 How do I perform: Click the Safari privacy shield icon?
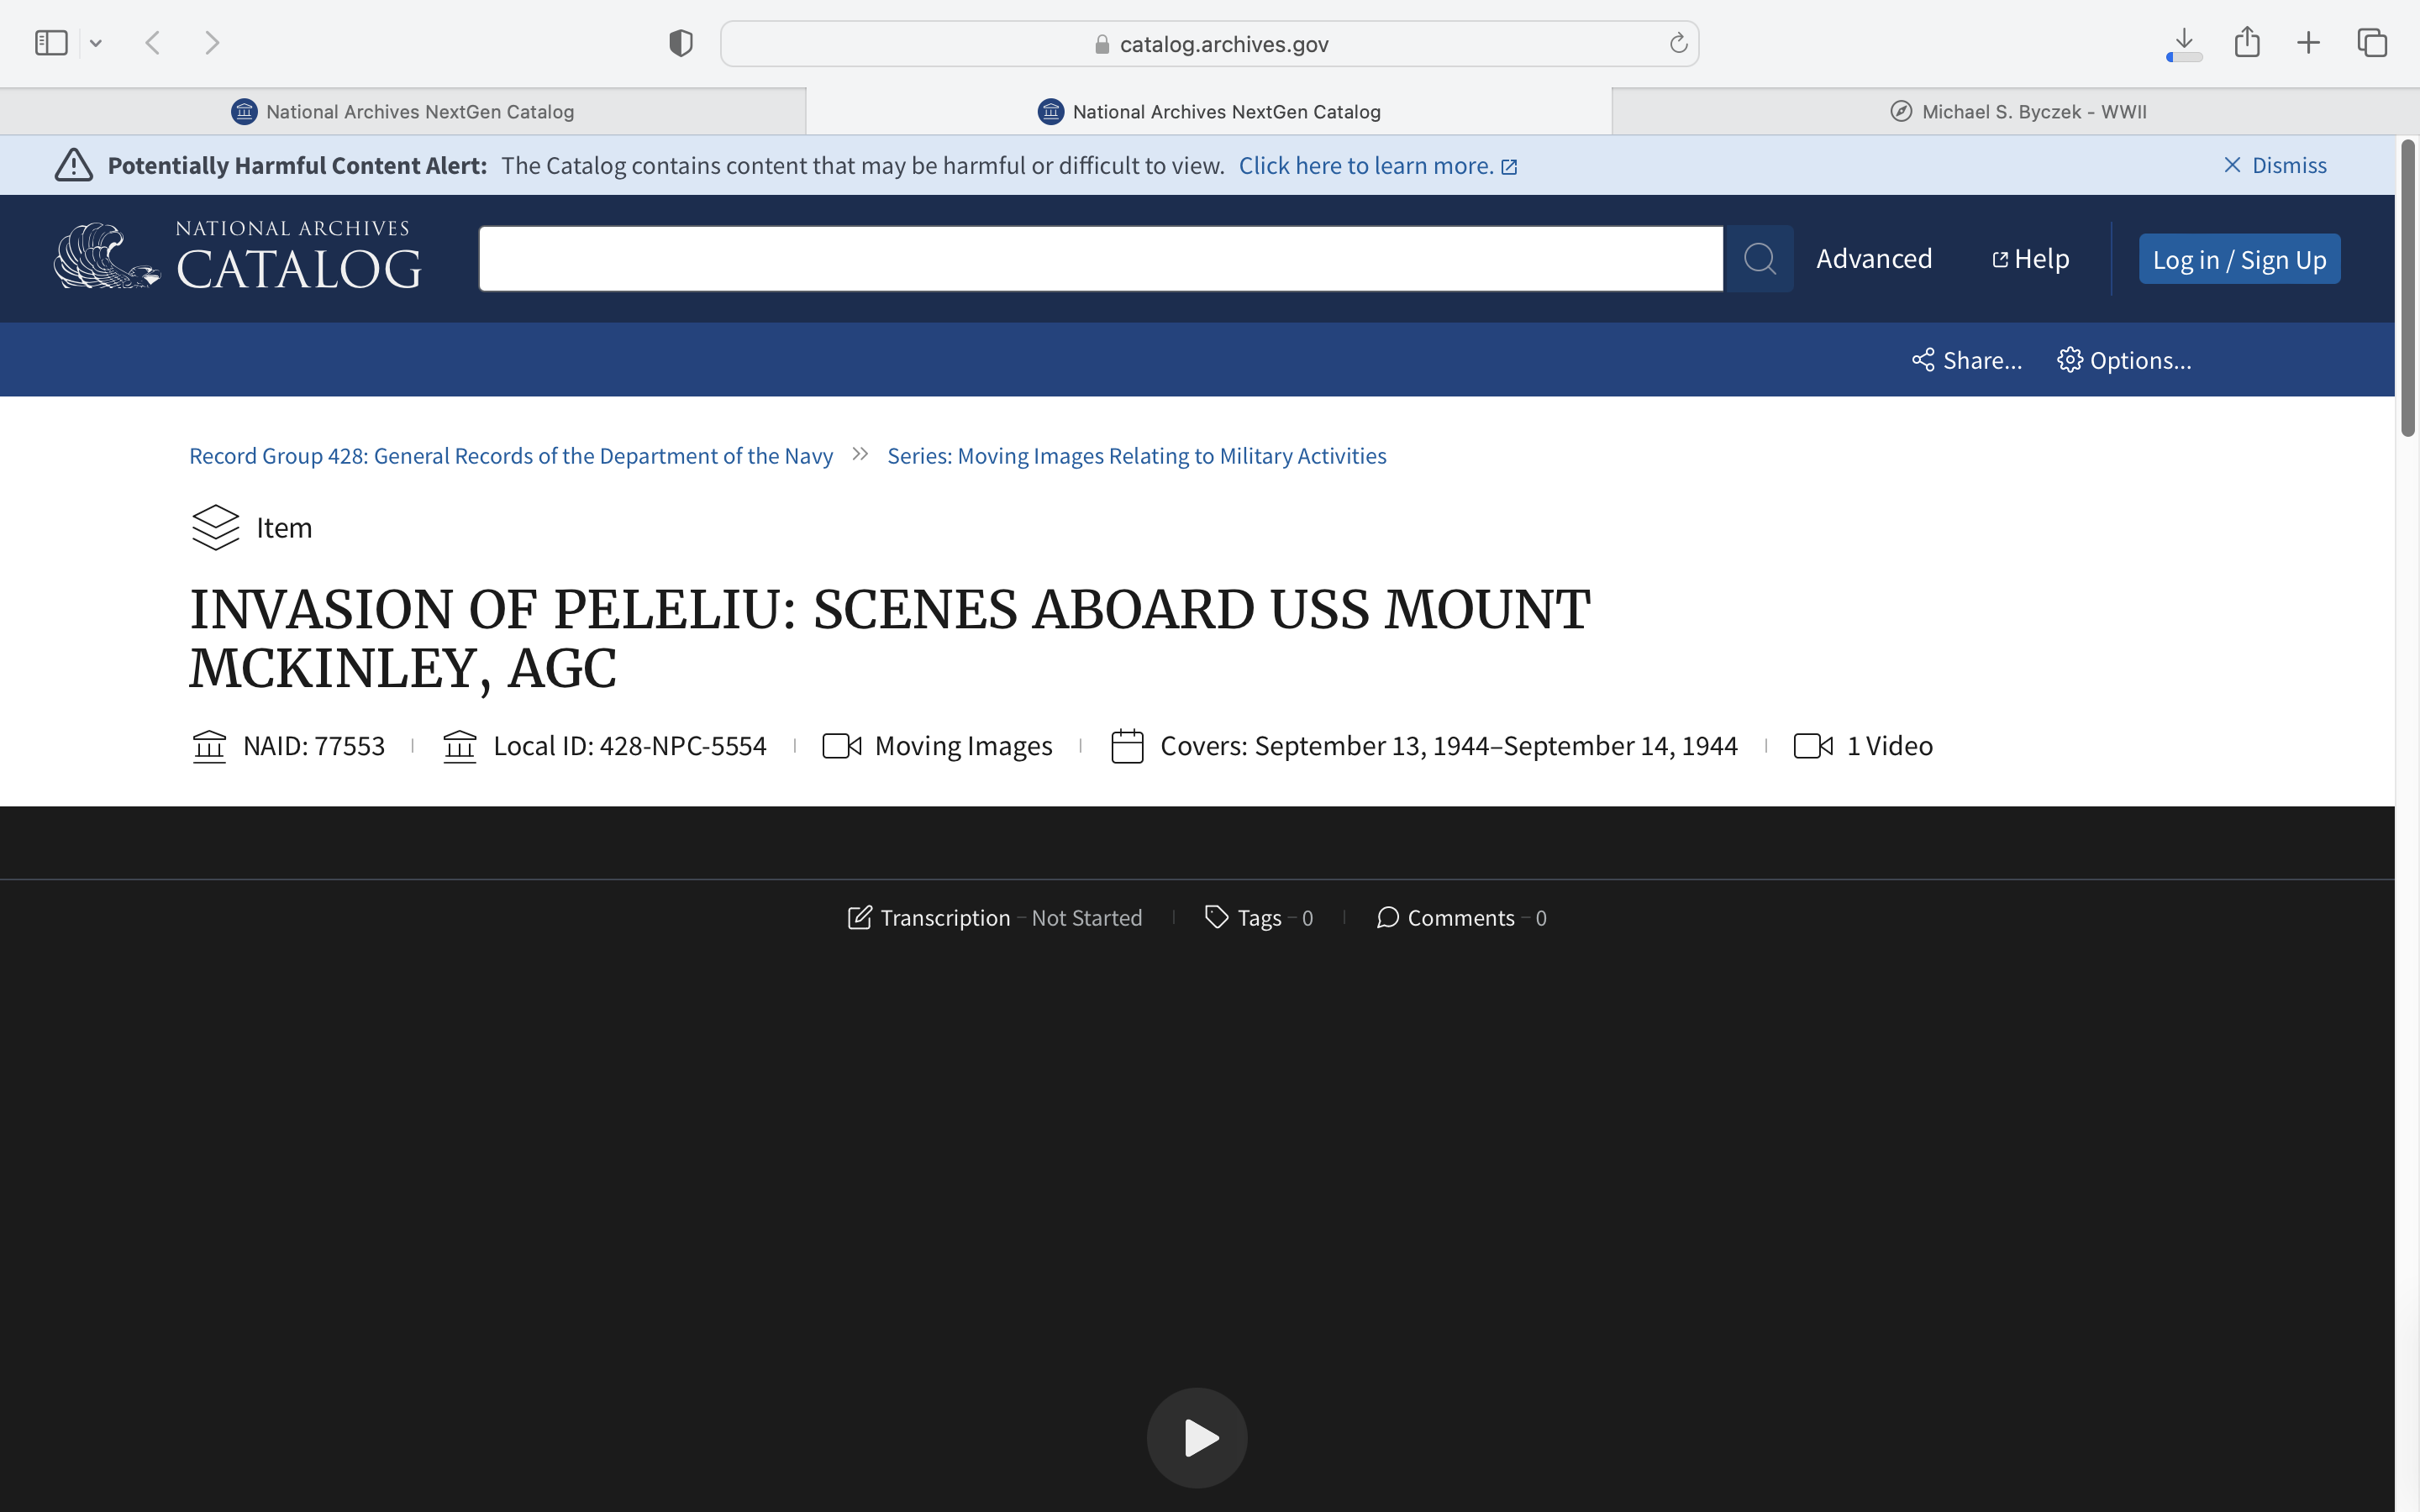pyautogui.click(x=681, y=43)
